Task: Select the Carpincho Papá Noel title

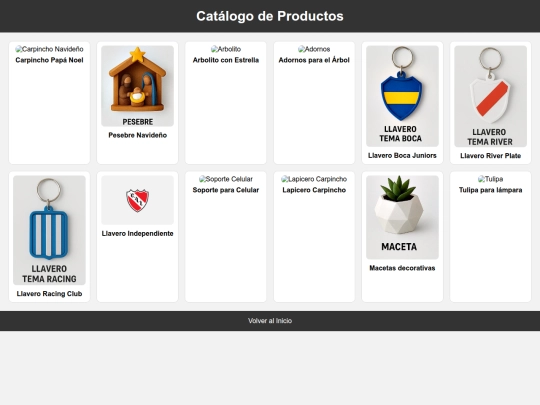Action: click(49, 60)
